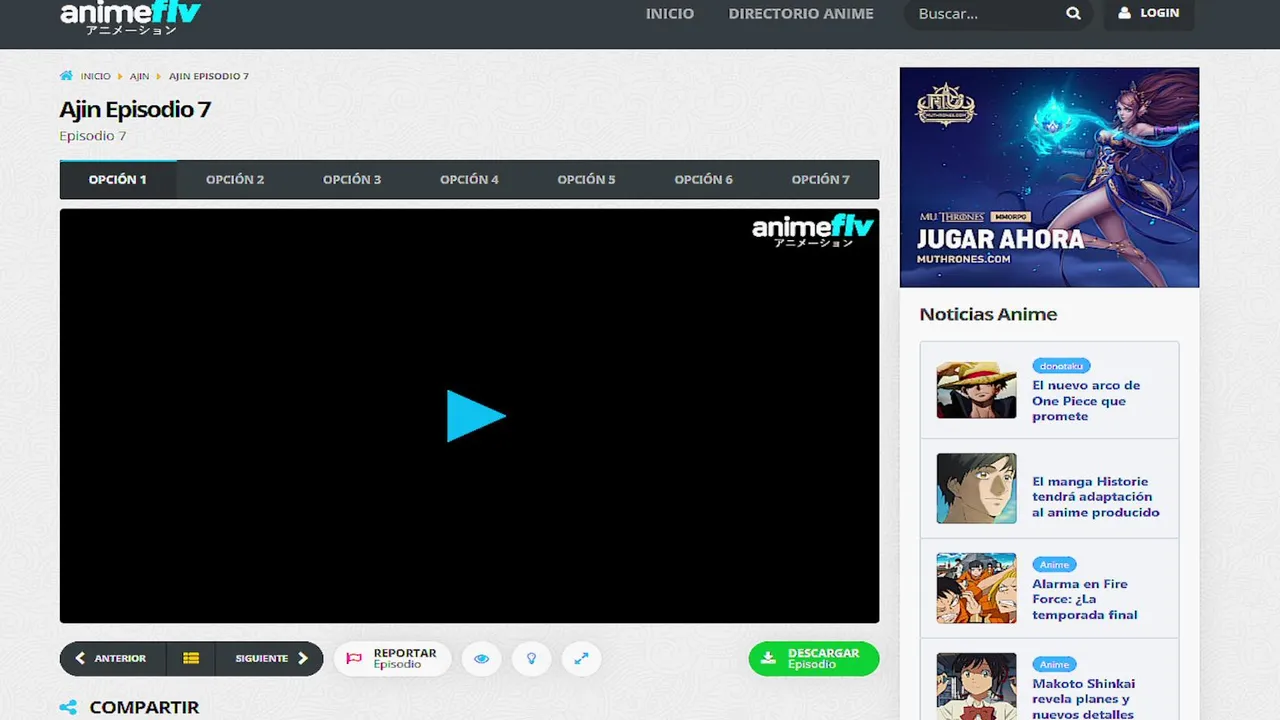Open the Directorio Anime menu item
This screenshot has width=1280, height=720.
pos(801,14)
